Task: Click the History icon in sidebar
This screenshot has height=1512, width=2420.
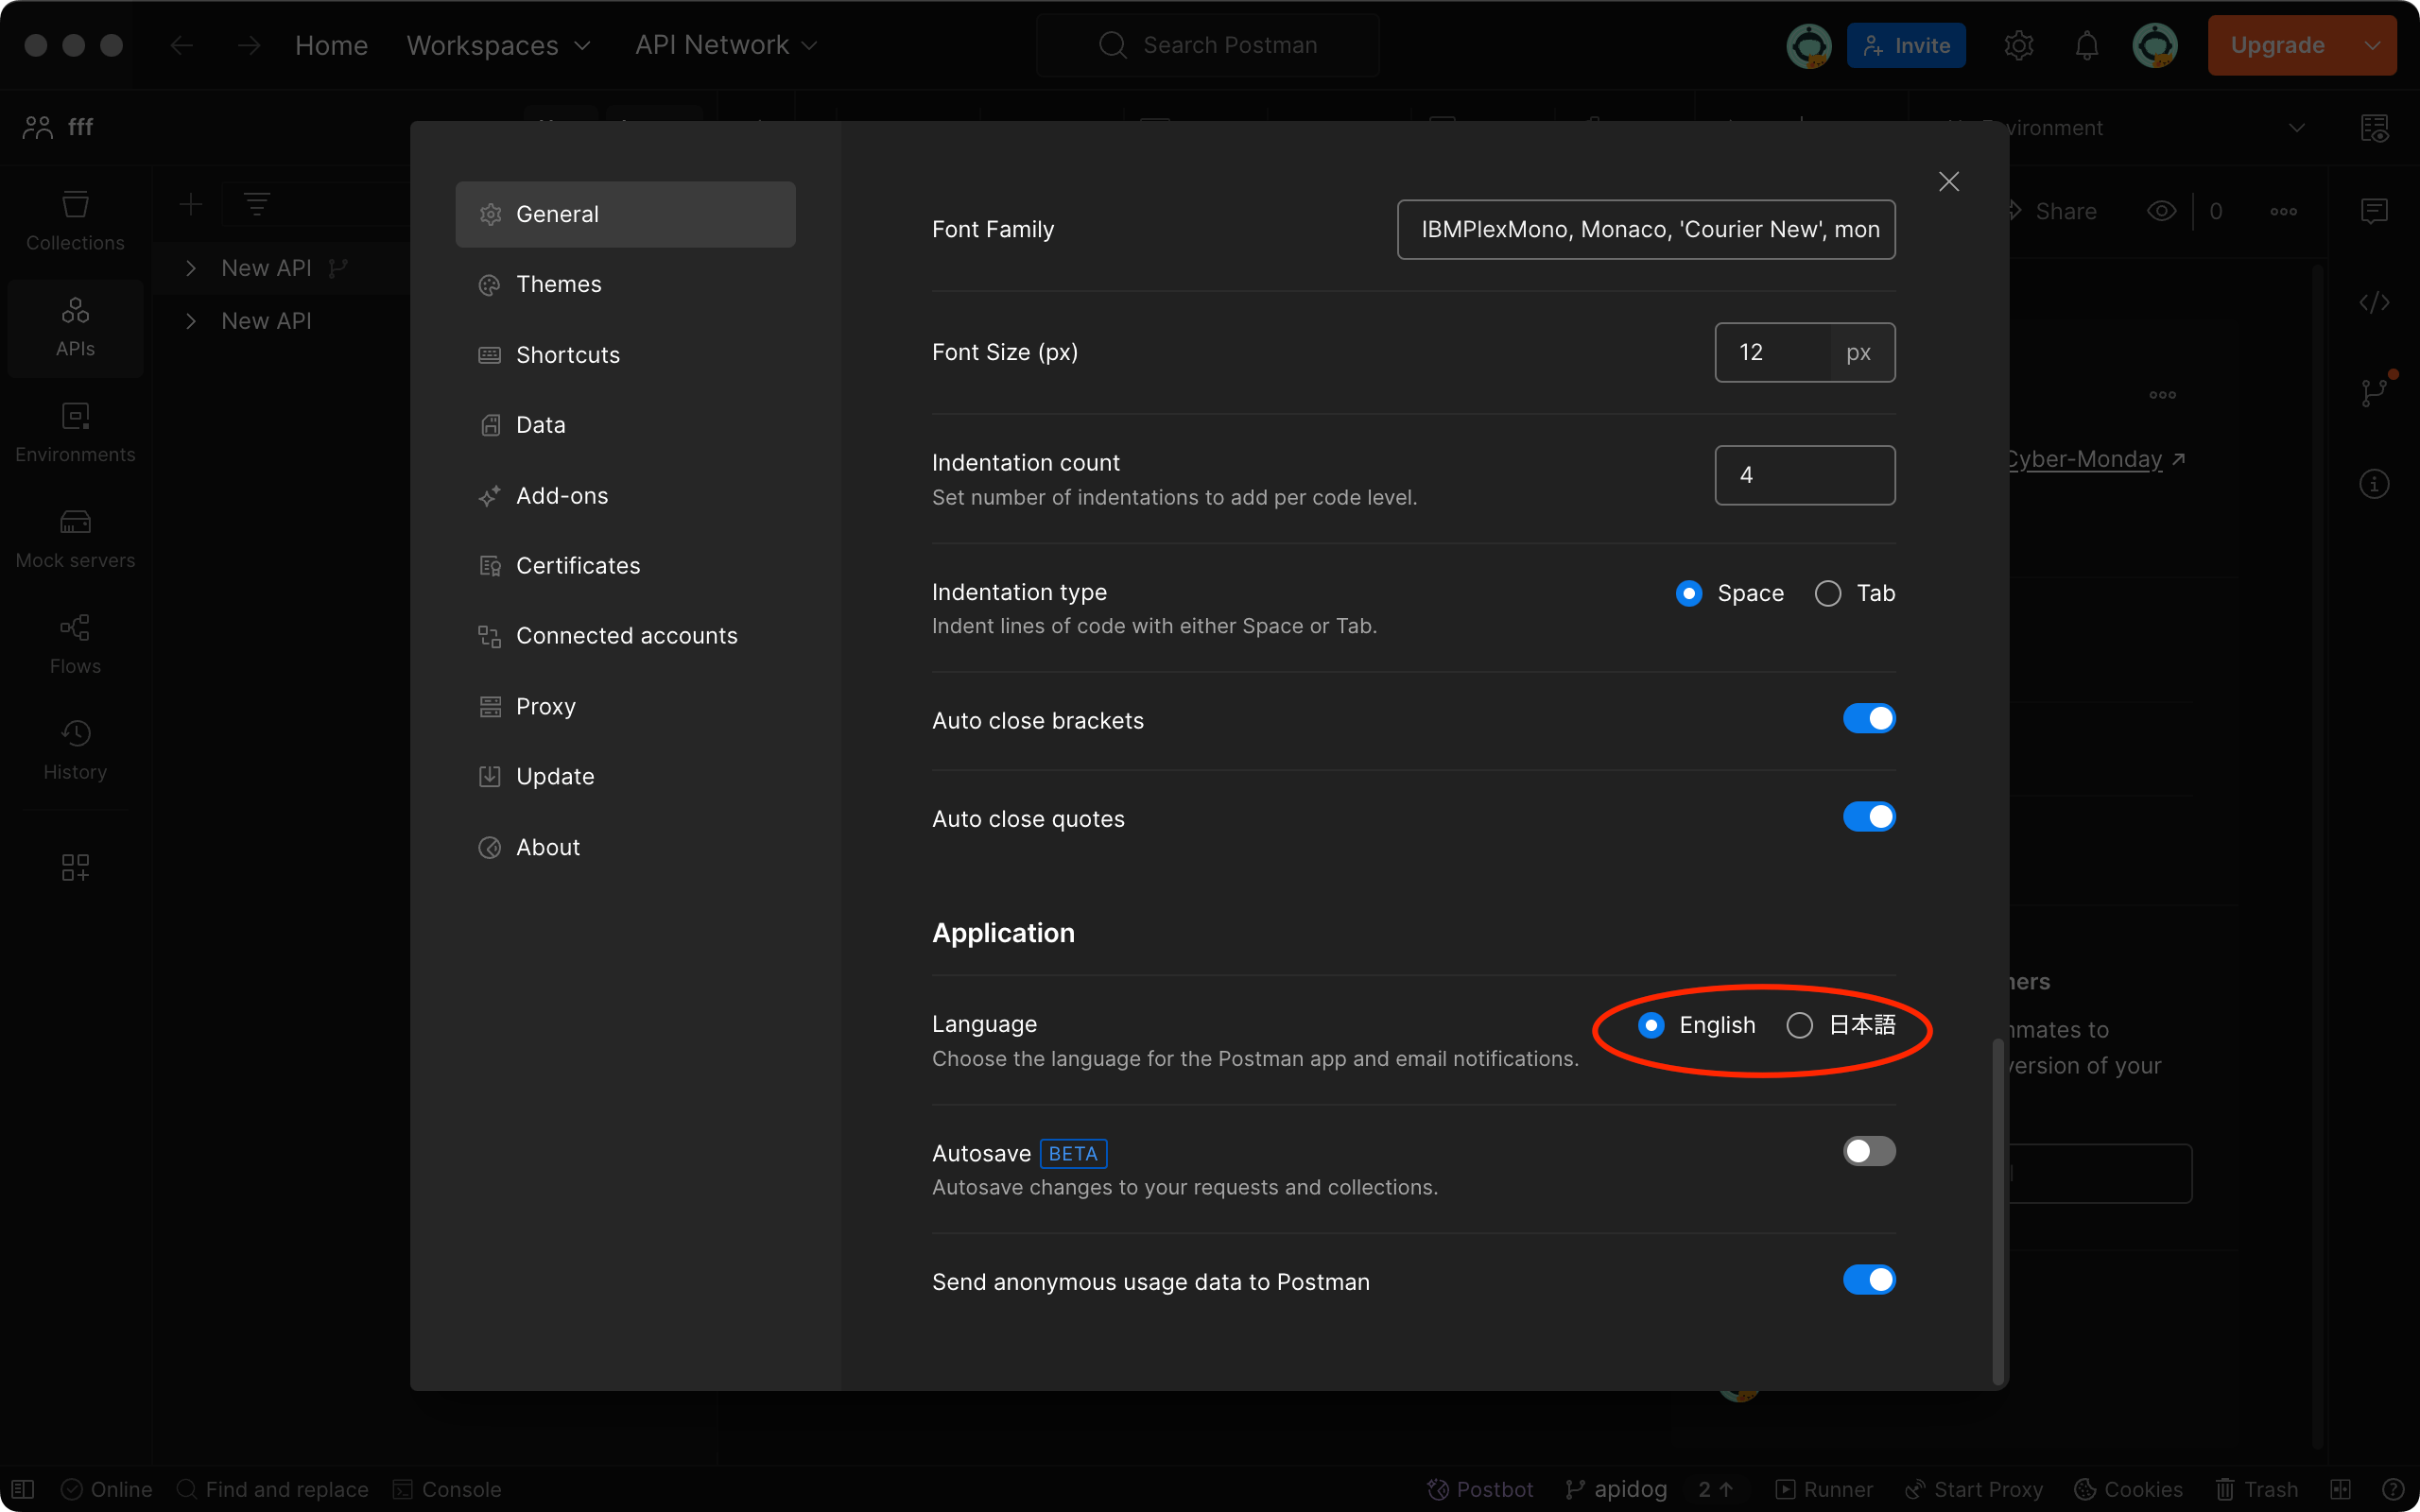Action: (x=75, y=731)
